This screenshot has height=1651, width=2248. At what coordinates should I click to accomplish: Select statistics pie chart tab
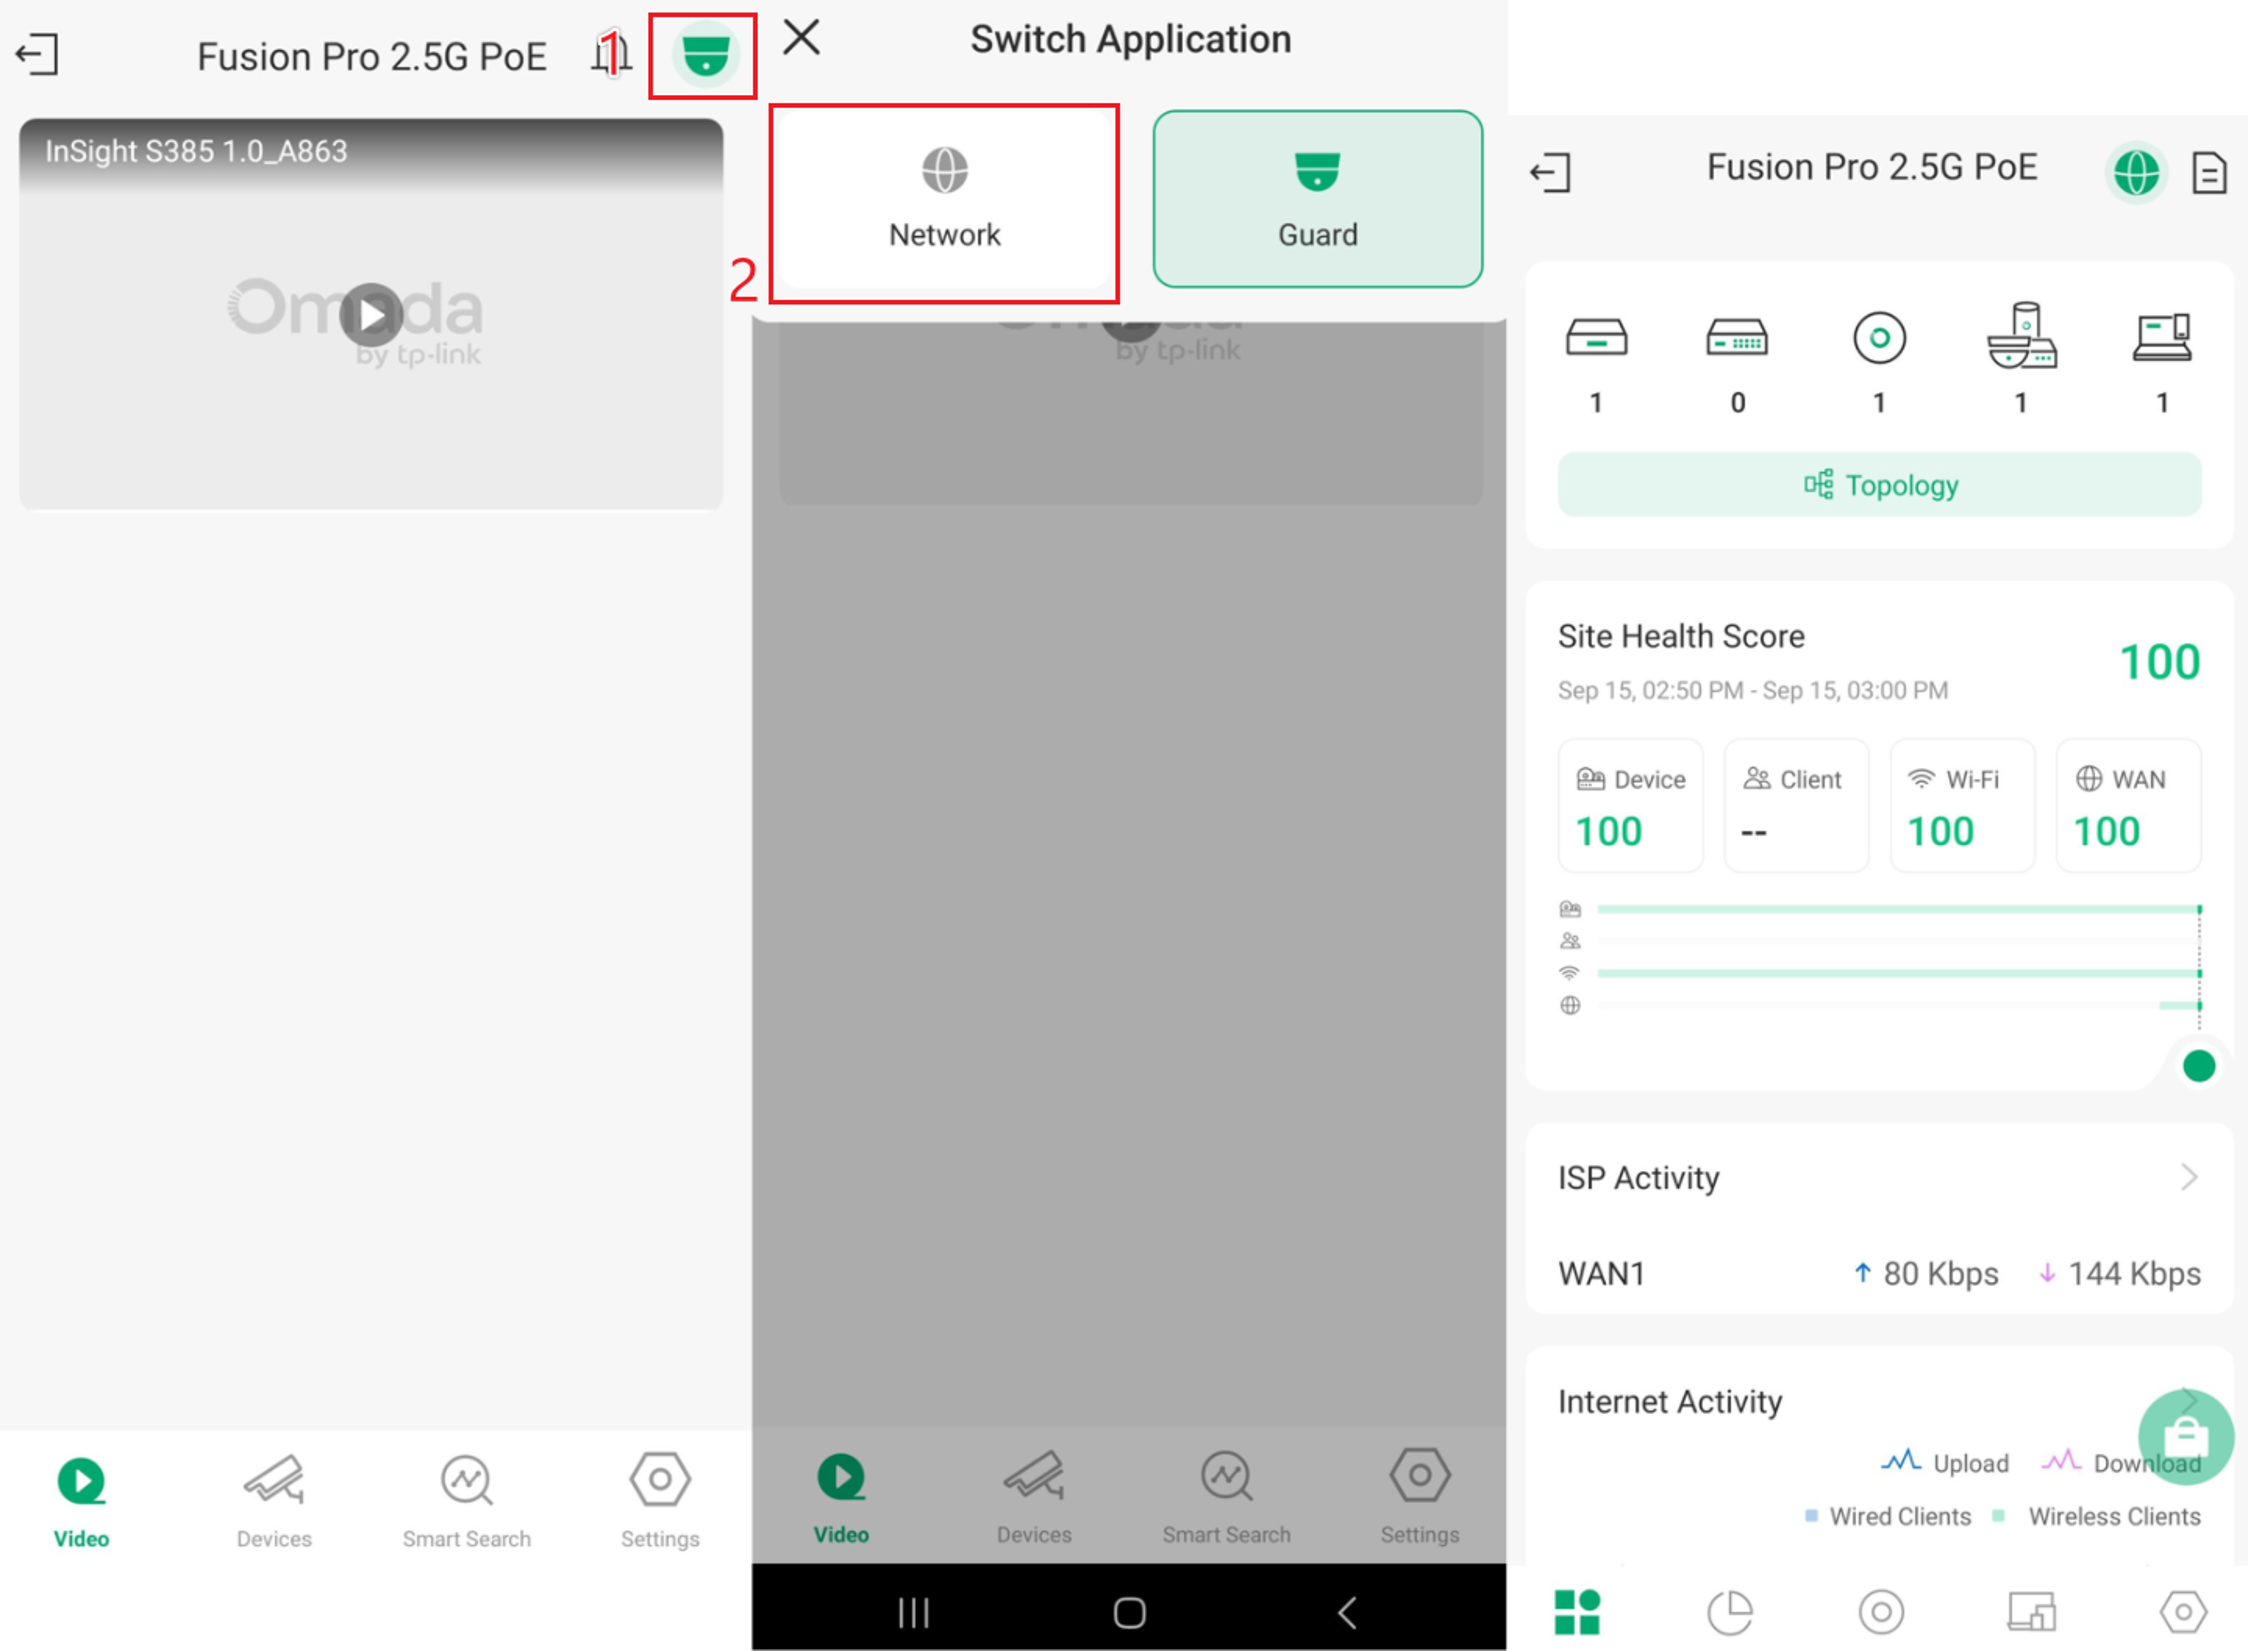click(1729, 1611)
